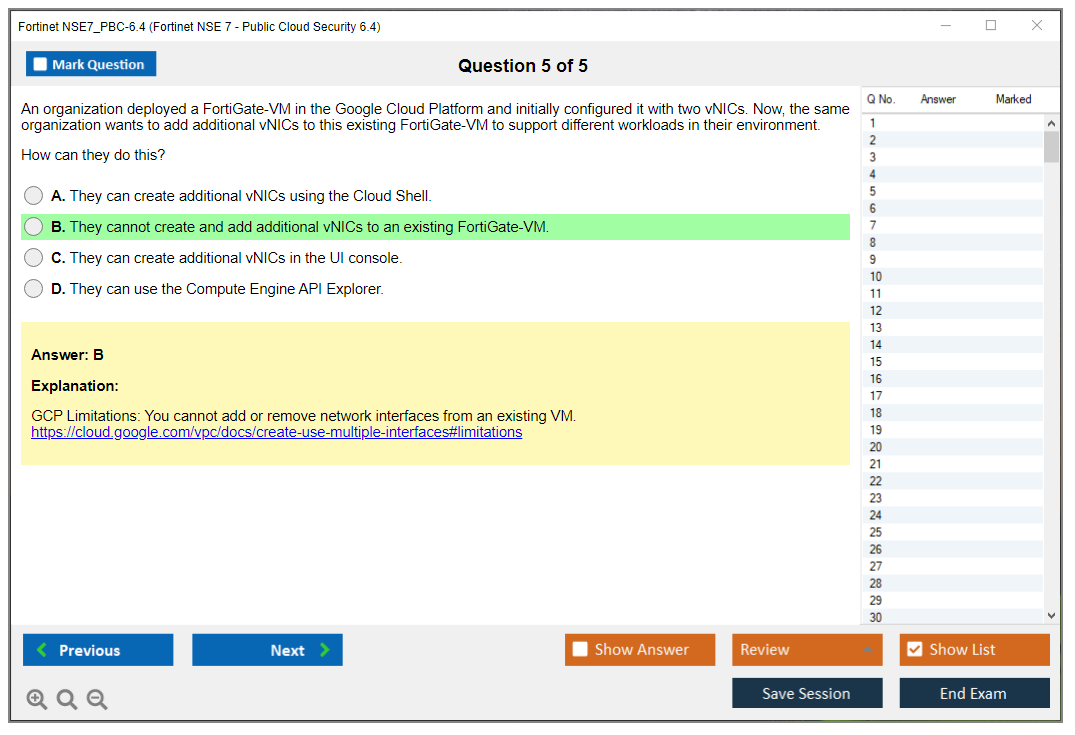Click the zoom in magnifier icon

coord(37,699)
